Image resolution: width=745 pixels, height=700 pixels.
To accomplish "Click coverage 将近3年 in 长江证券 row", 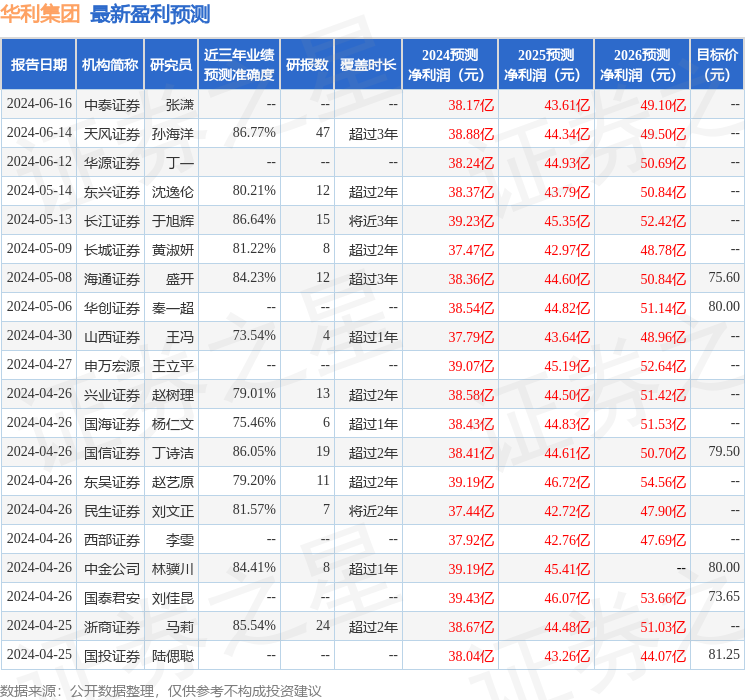I will (373, 221).
